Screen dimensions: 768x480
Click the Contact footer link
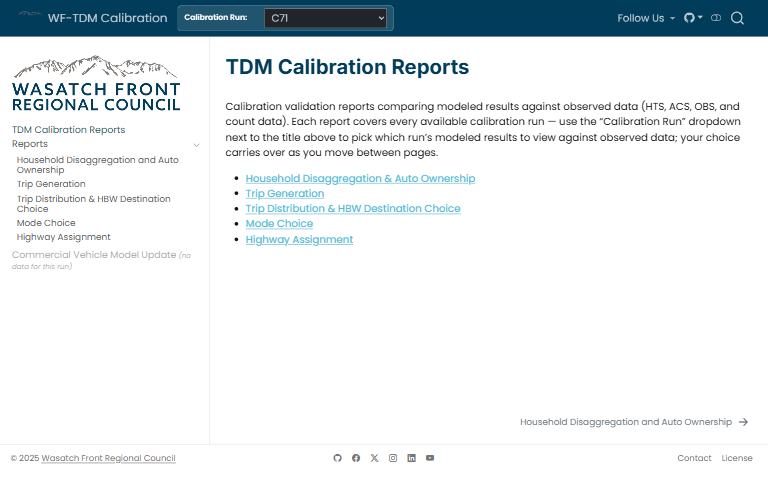point(694,458)
